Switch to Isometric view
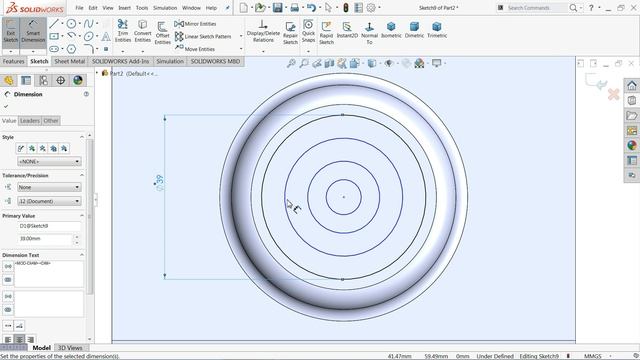This screenshot has height=360, width=640. (391, 30)
